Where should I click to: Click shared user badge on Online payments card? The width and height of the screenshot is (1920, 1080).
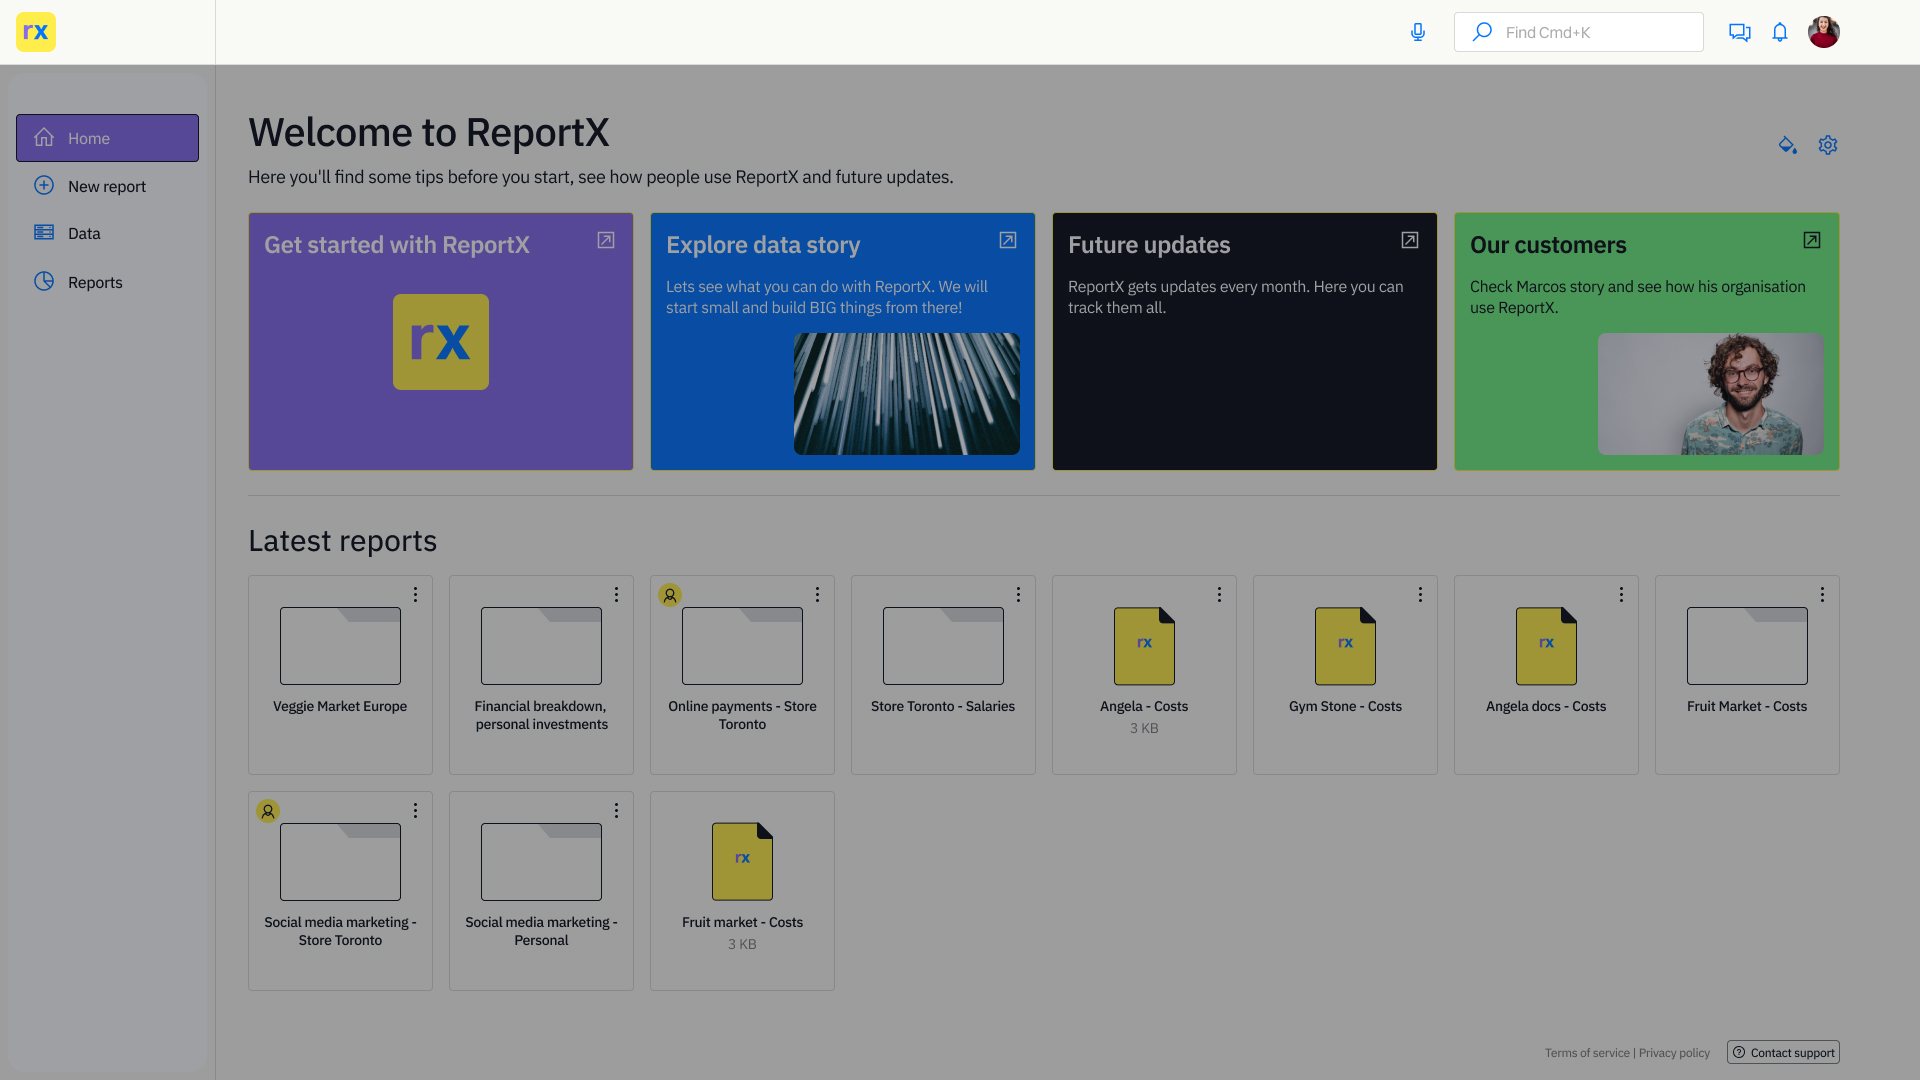pos(670,595)
